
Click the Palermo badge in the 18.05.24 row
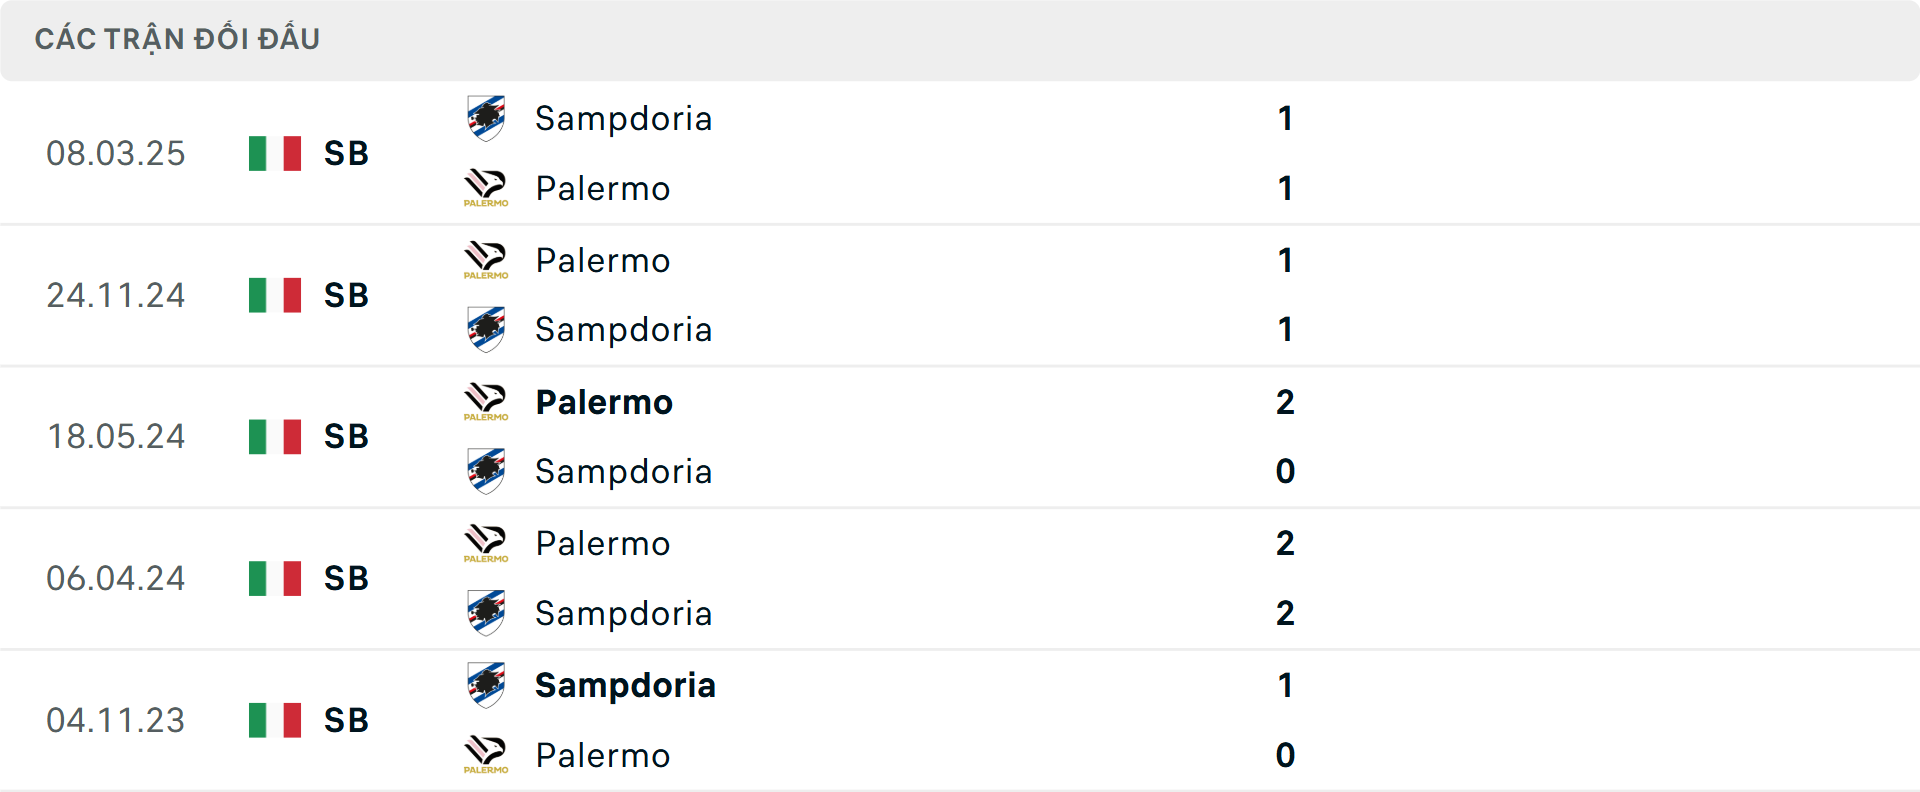point(486,400)
